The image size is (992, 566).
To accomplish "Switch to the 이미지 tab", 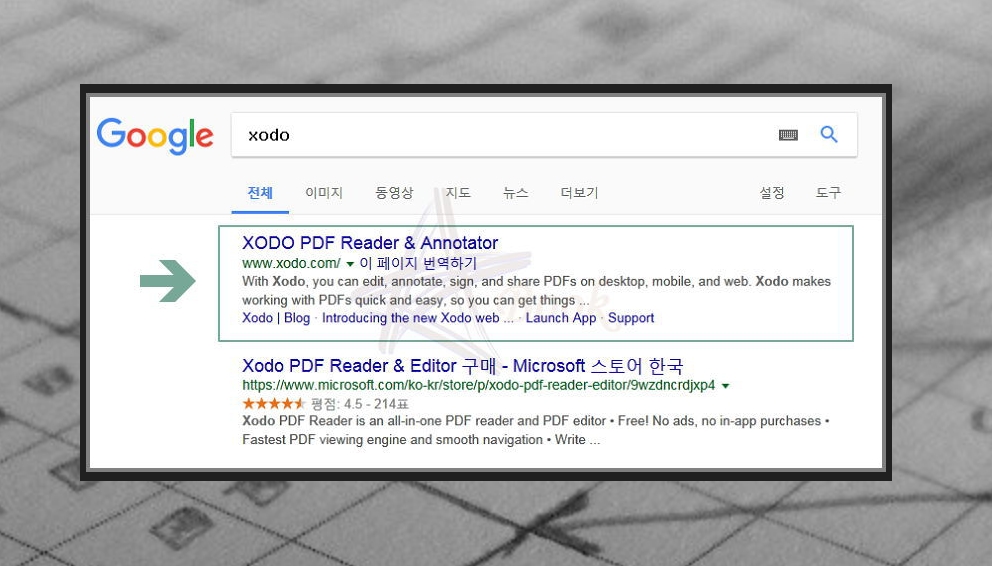I will pos(324,193).
